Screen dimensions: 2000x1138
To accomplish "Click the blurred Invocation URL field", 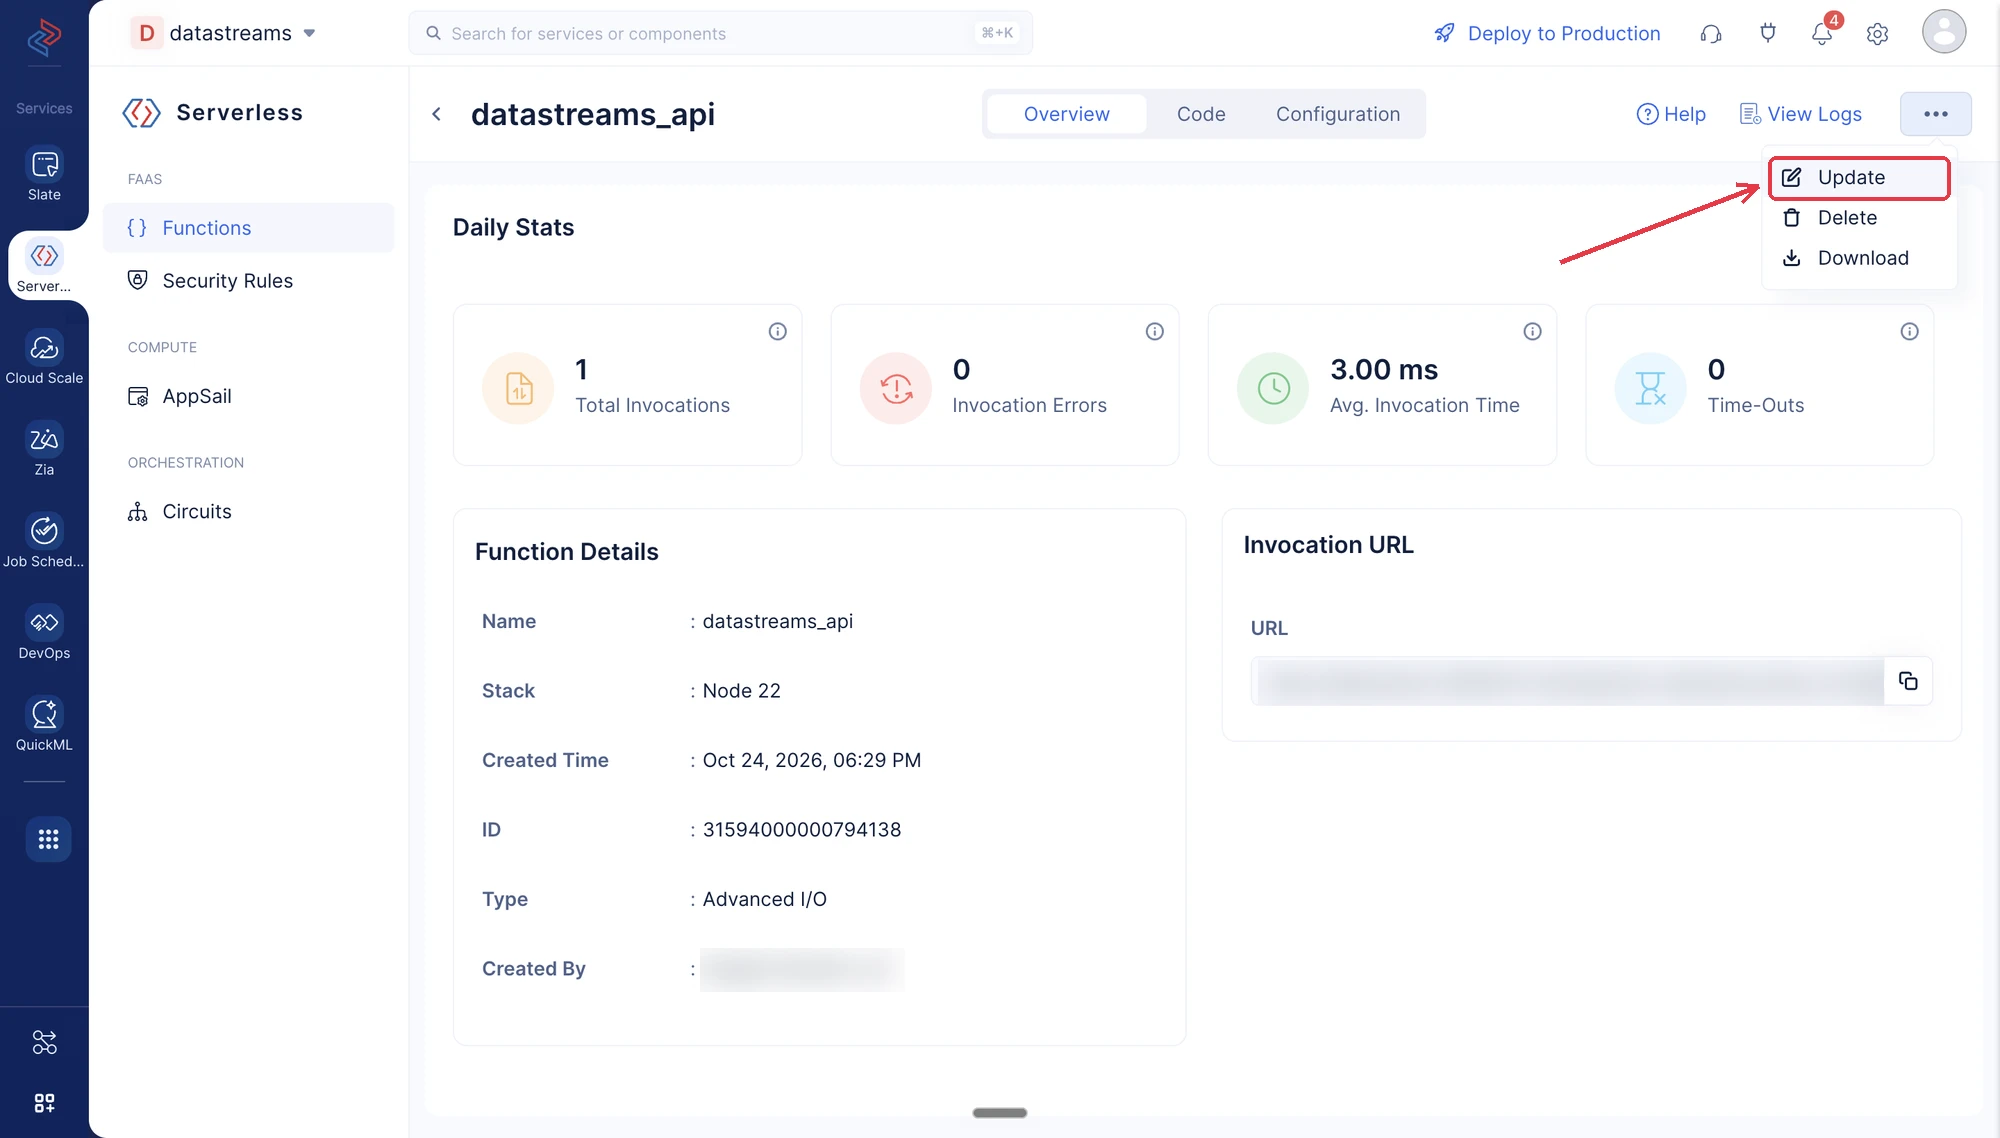I will pos(1567,681).
